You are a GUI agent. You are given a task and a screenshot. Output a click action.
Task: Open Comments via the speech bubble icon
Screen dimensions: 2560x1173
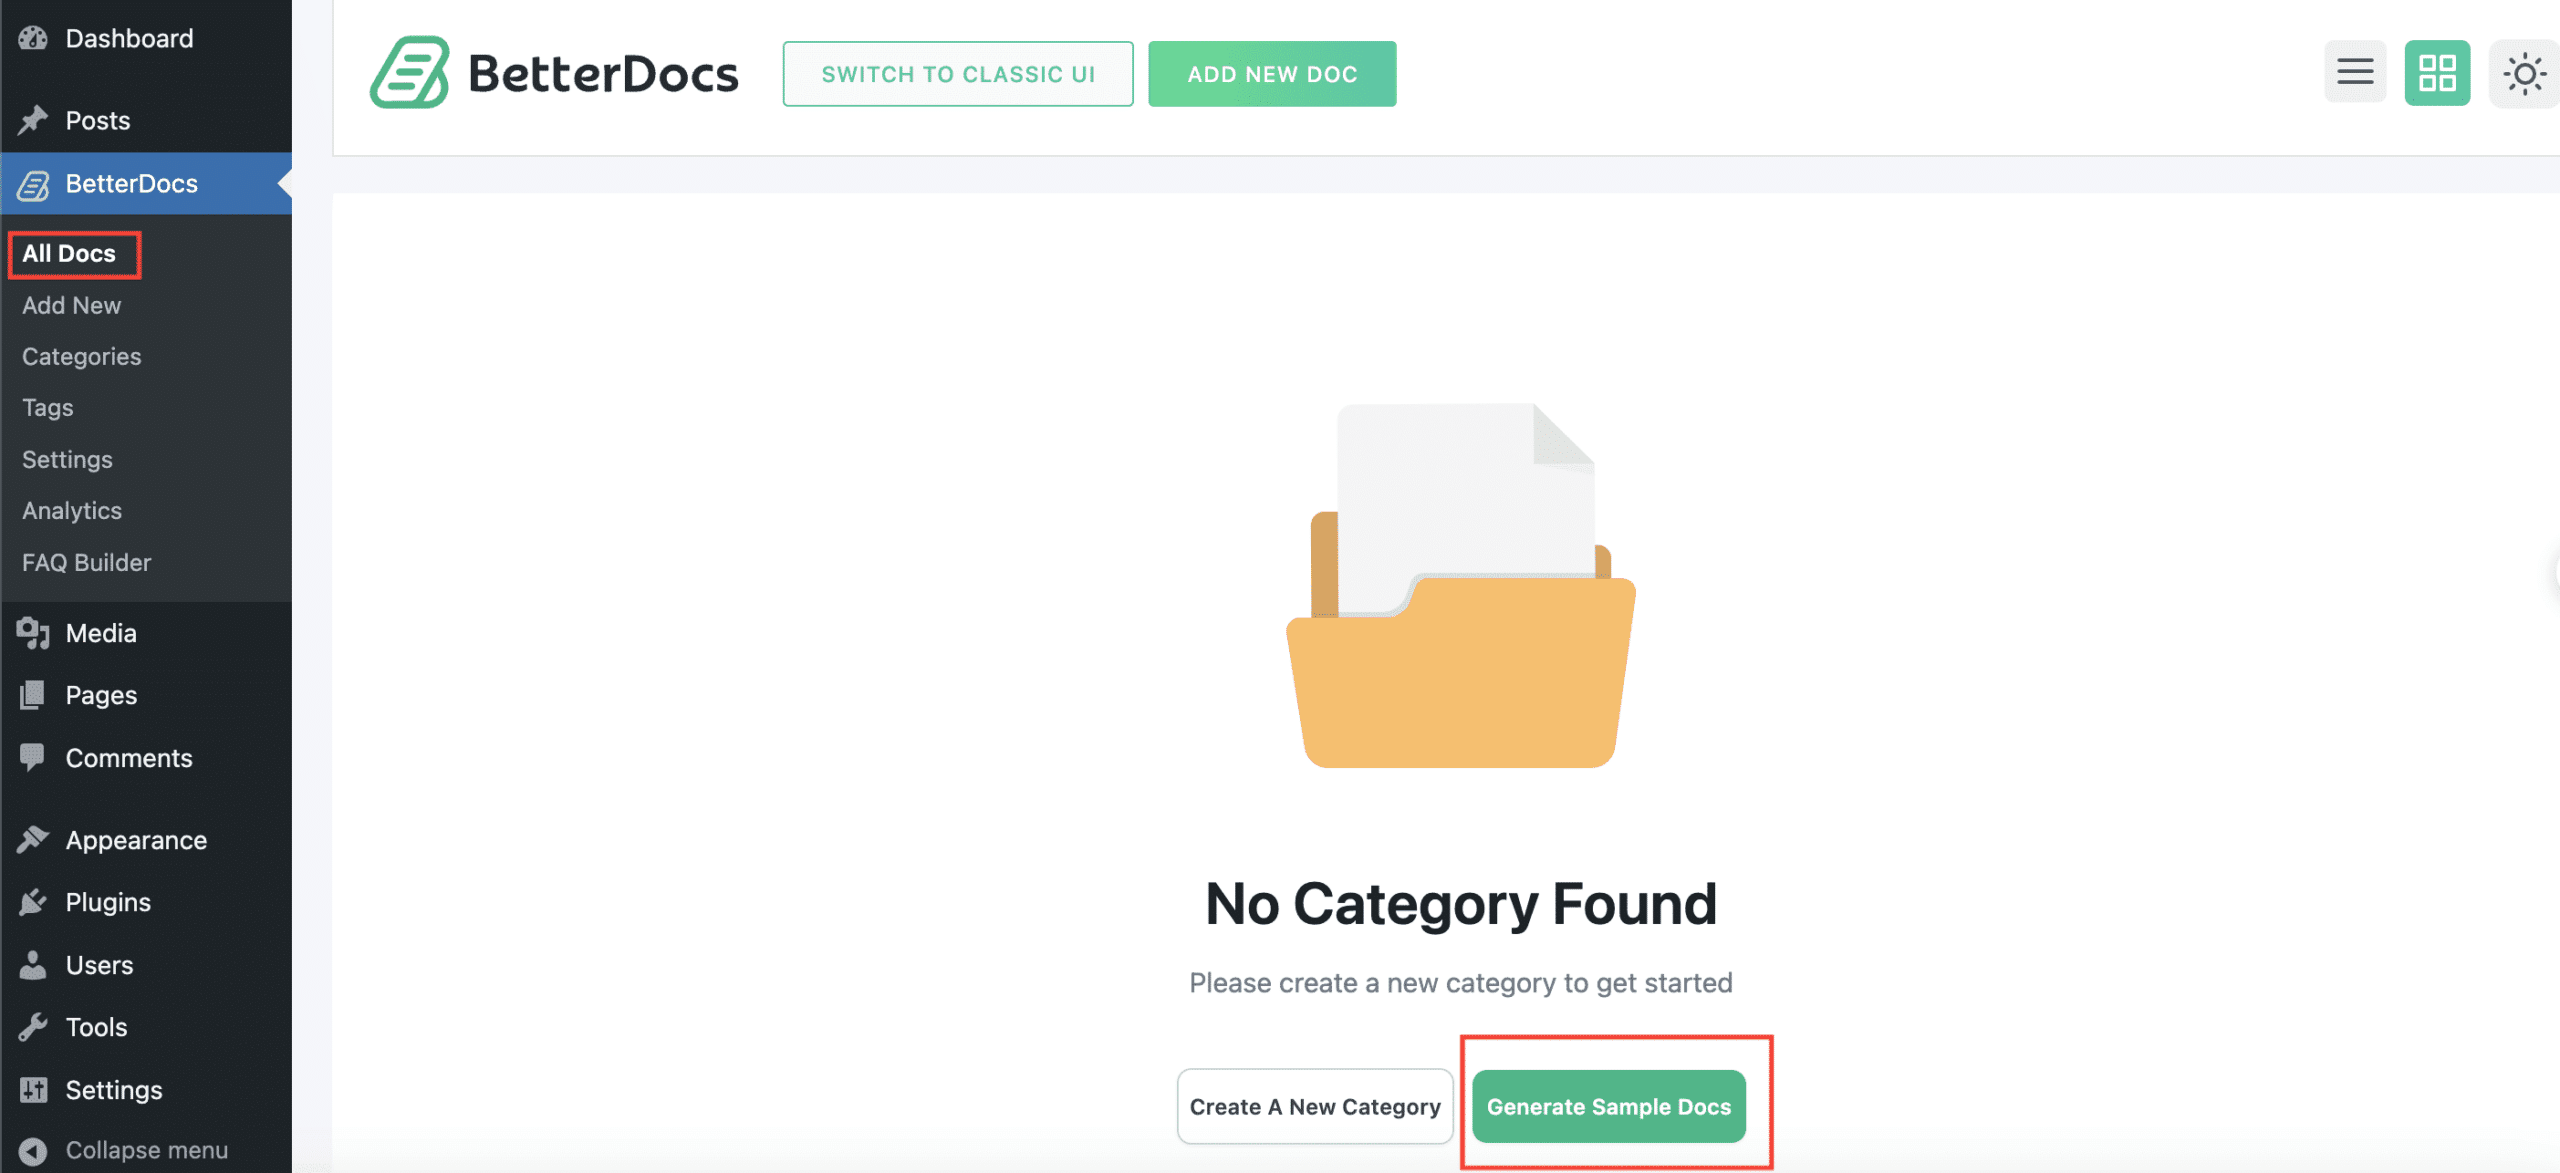click(x=33, y=757)
